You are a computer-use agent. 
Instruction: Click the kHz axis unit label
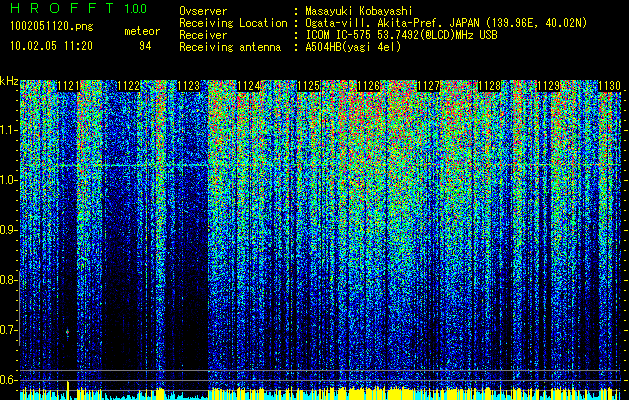(x=9, y=81)
